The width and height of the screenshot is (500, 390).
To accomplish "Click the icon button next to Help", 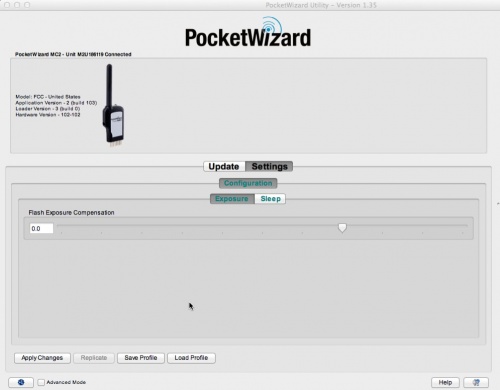I will coord(476,382).
